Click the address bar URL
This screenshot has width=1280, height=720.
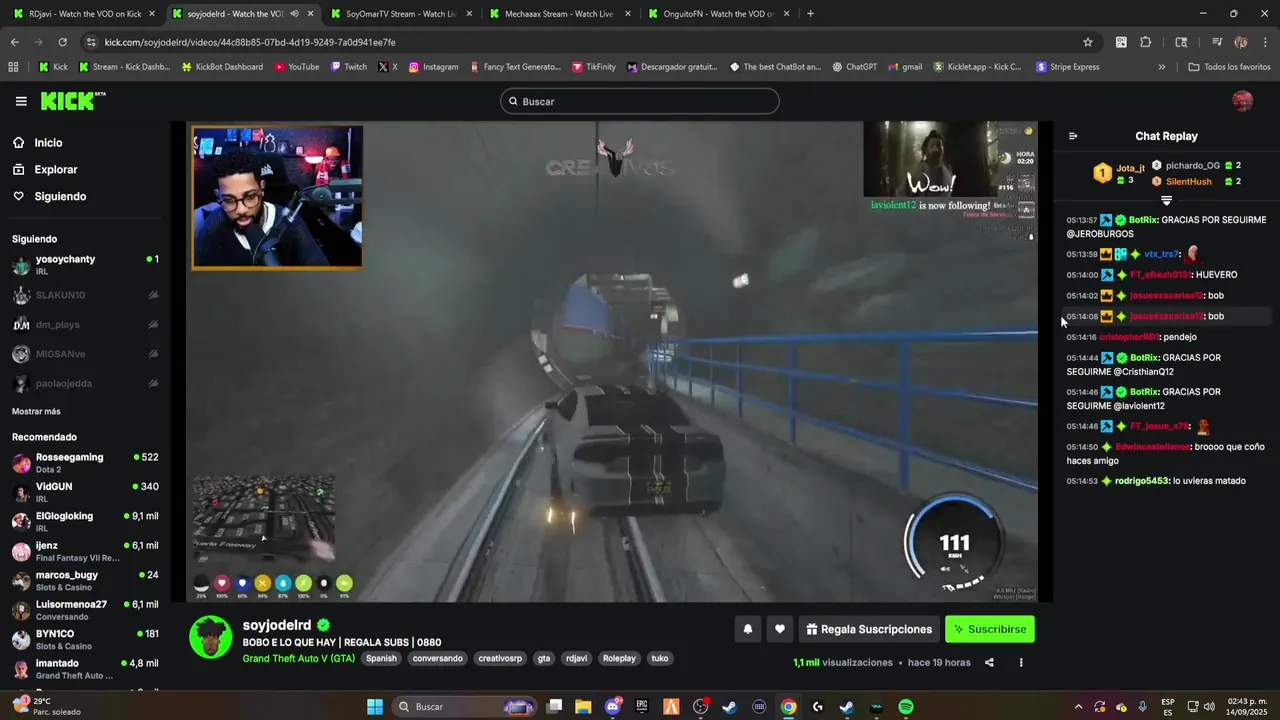point(250,42)
